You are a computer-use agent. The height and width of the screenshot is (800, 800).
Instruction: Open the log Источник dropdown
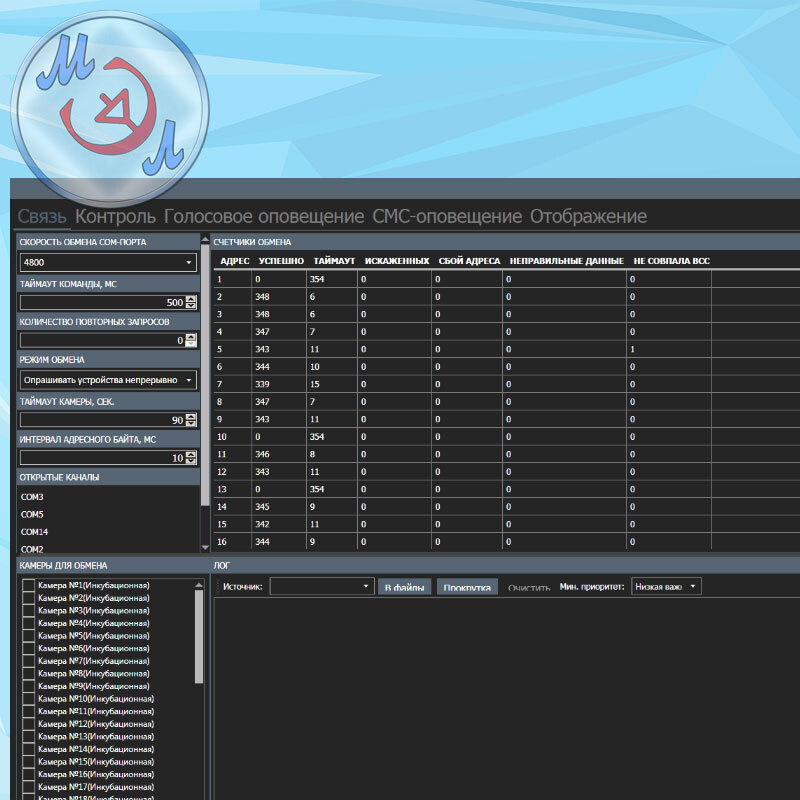(x=322, y=586)
